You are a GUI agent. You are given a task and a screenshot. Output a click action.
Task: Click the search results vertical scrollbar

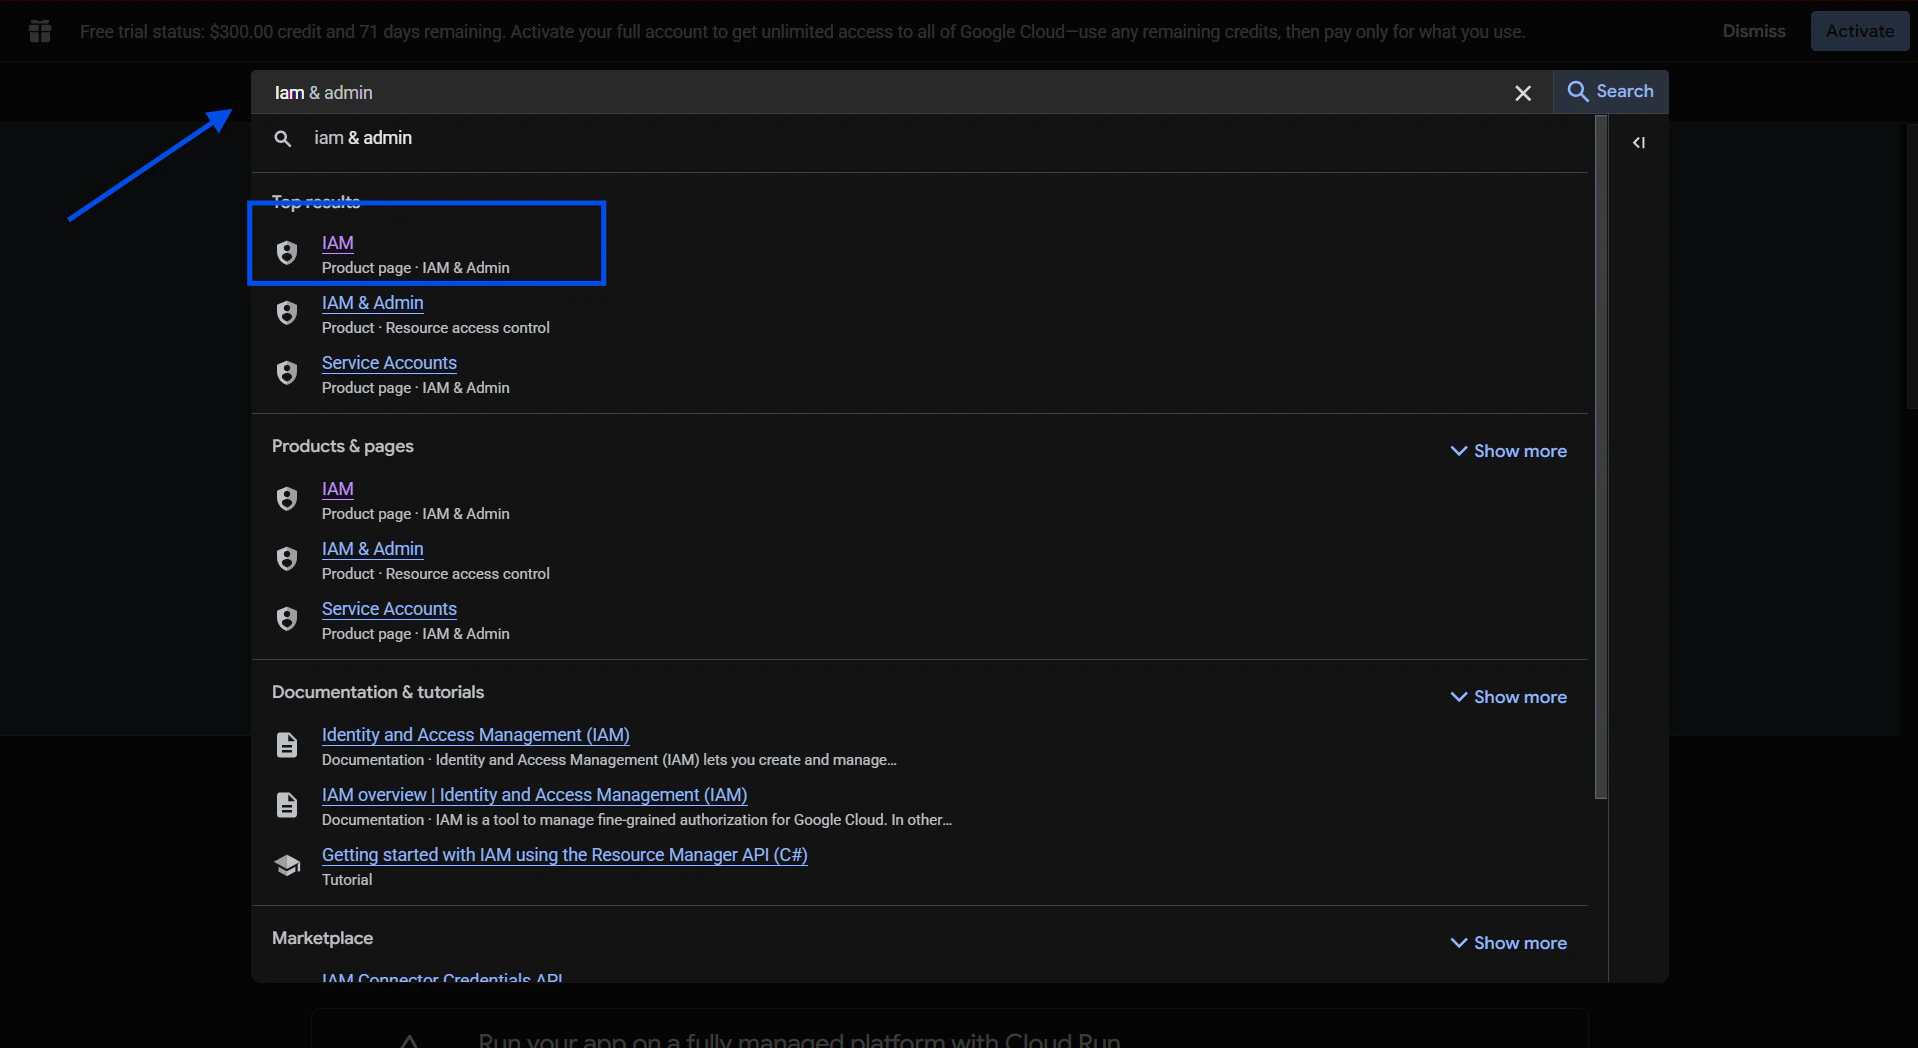(x=1601, y=458)
